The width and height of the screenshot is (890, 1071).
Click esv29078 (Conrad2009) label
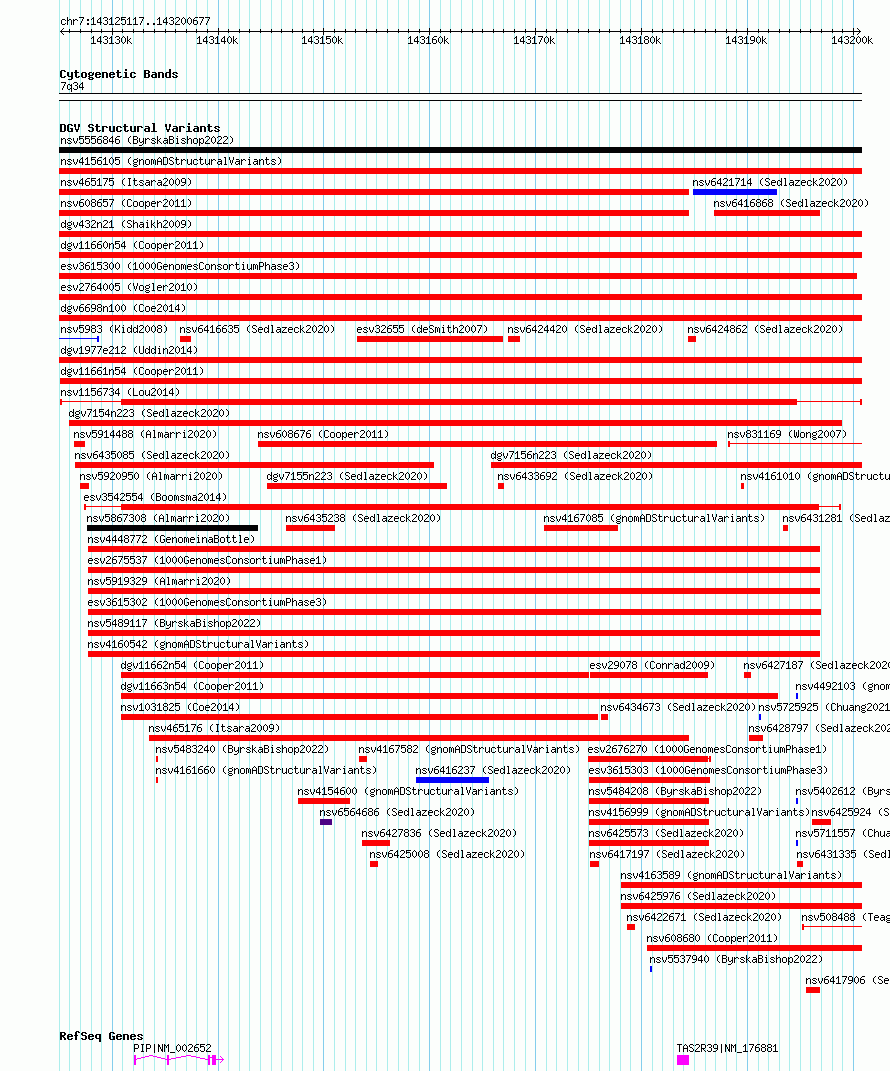click(652, 665)
